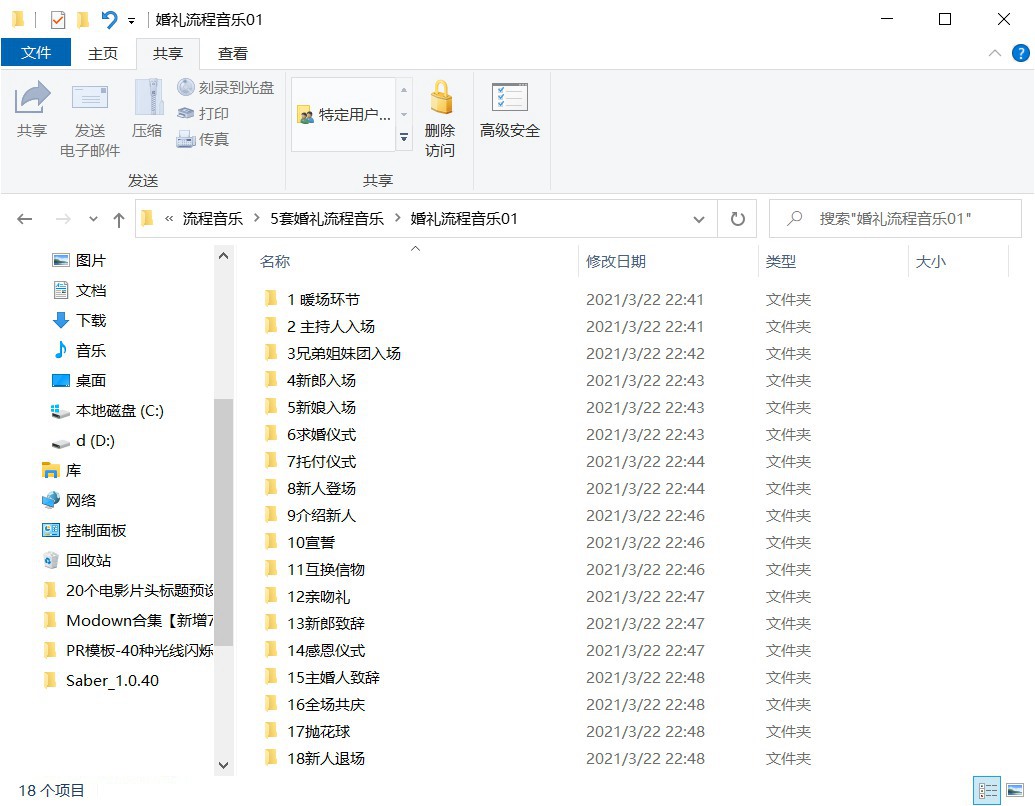Open Network (网络) in navigation pane
Screen dimensions: 1035x806
click(69, 500)
